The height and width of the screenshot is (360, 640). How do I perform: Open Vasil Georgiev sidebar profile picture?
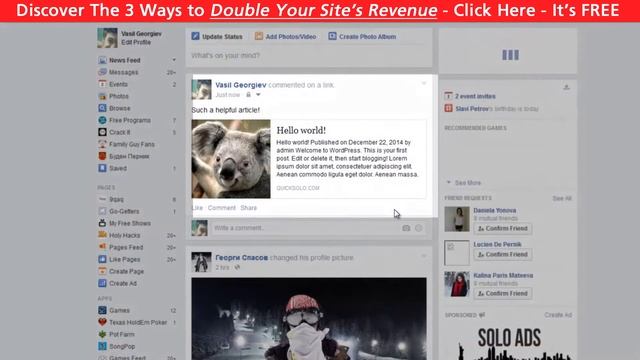coord(107,38)
